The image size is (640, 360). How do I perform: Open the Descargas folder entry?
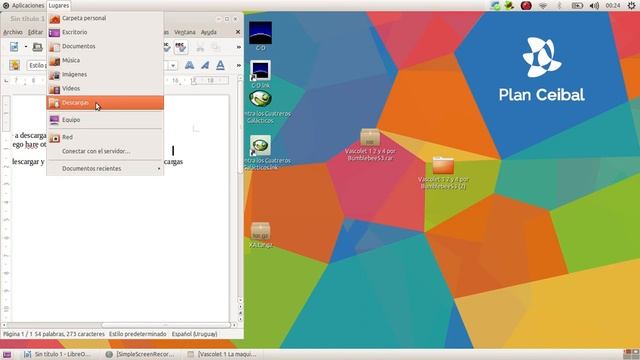105,103
